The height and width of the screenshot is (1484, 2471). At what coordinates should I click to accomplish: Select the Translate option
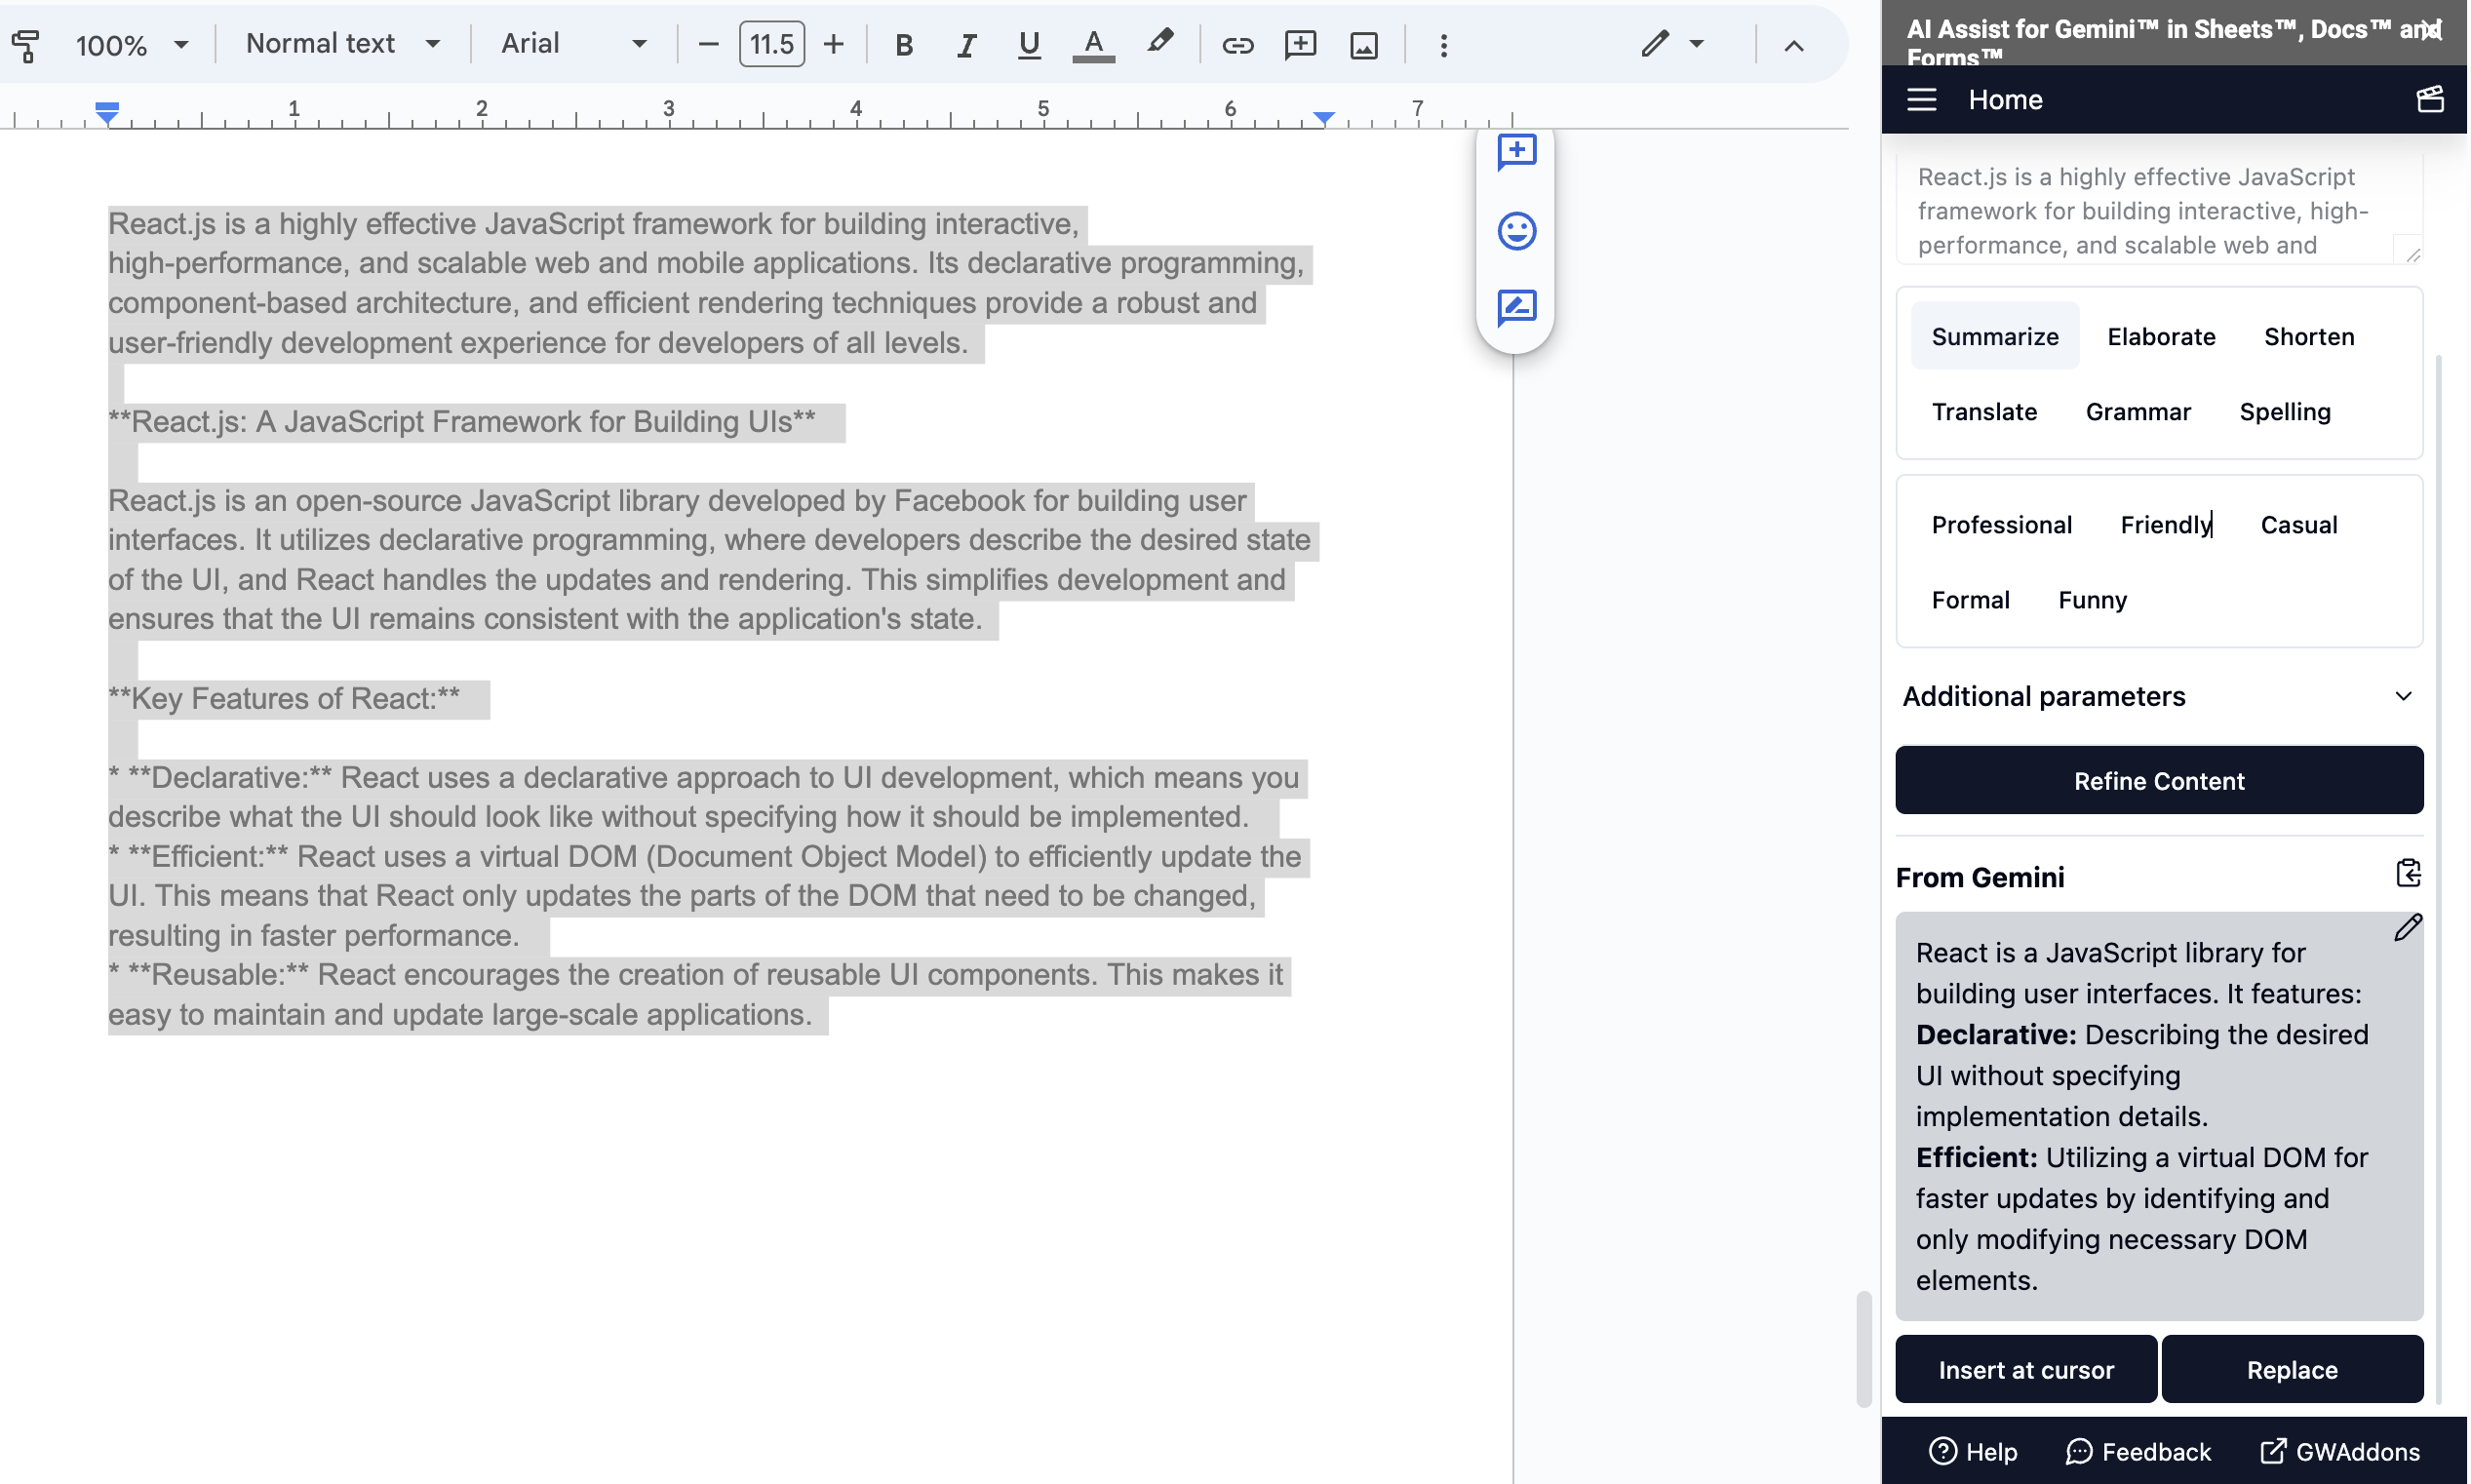click(x=1983, y=412)
